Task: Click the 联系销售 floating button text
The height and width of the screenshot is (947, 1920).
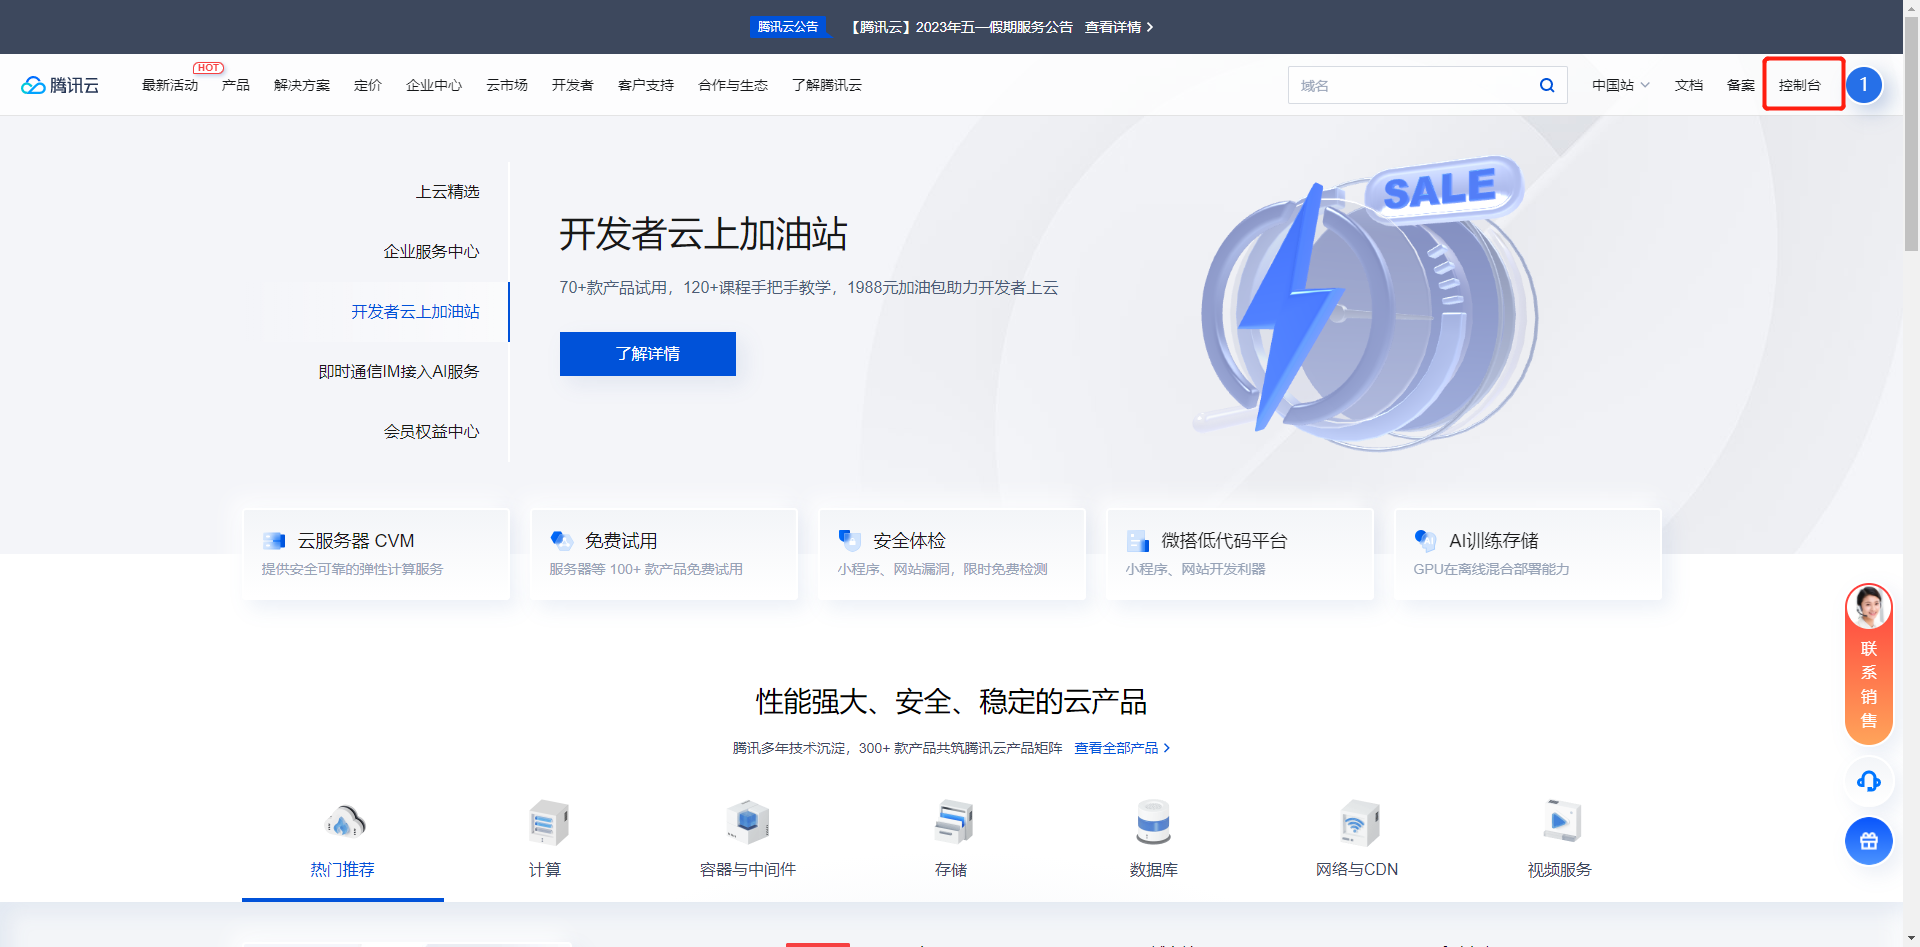Action: pyautogui.click(x=1869, y=685)
